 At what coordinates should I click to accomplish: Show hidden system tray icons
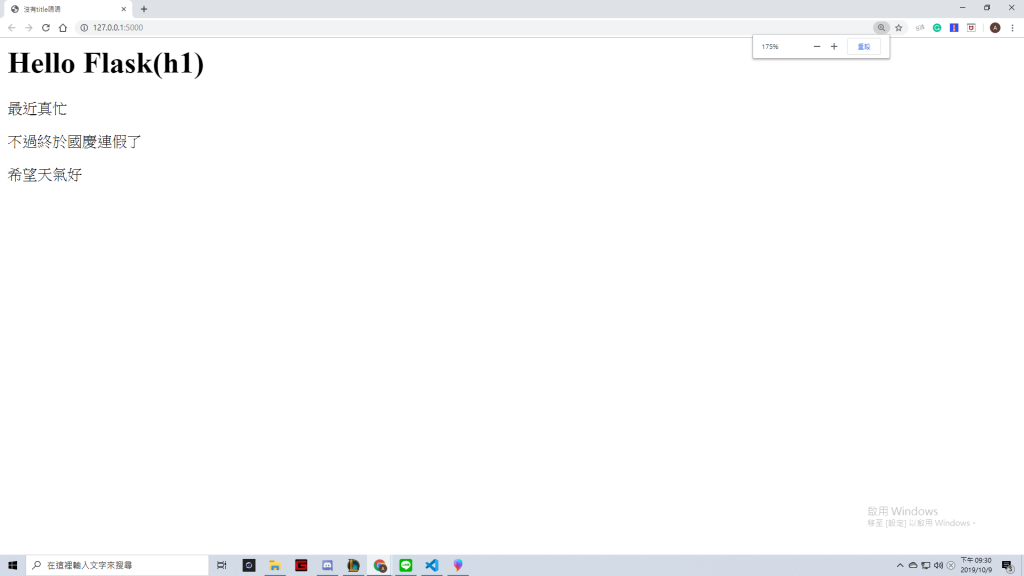pyautogui.click(x=900, y=566)
